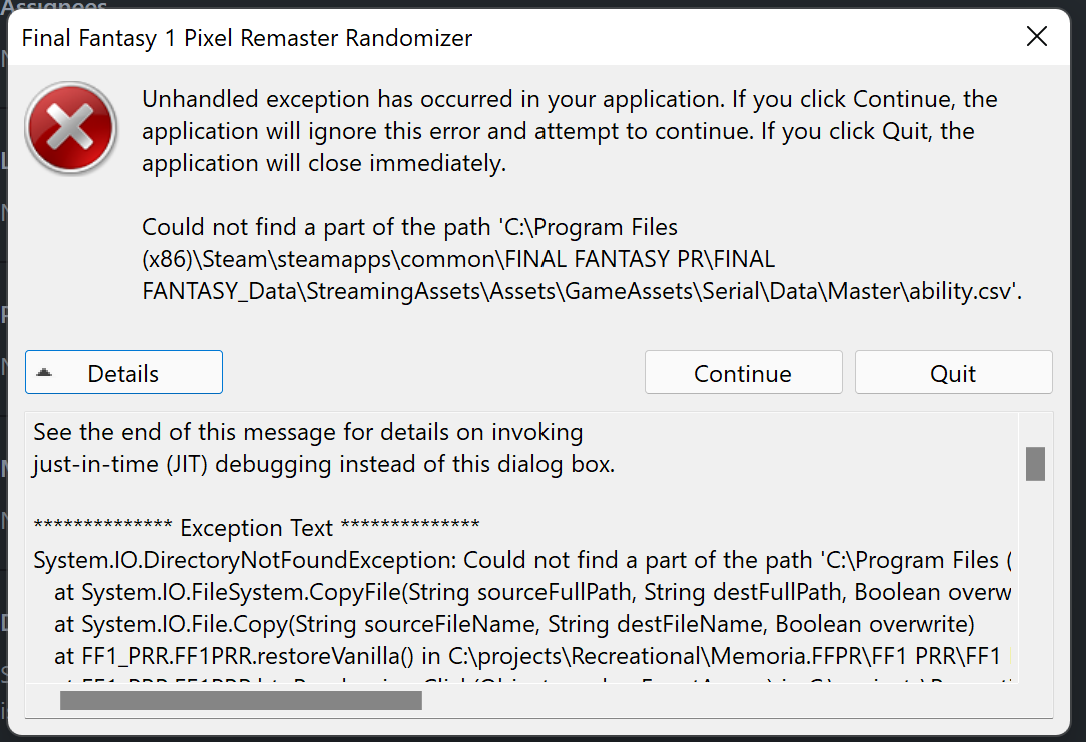
Task: Click Continue to ignore the error
Action: [743, 372]
